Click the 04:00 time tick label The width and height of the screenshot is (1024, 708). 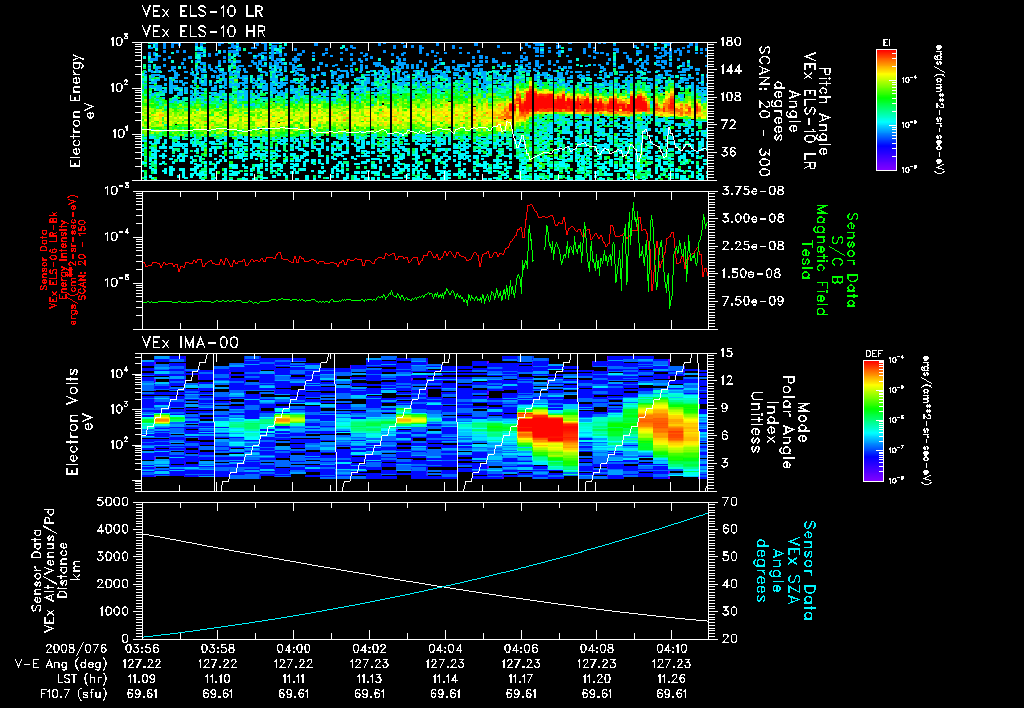[x=293, y=649]
